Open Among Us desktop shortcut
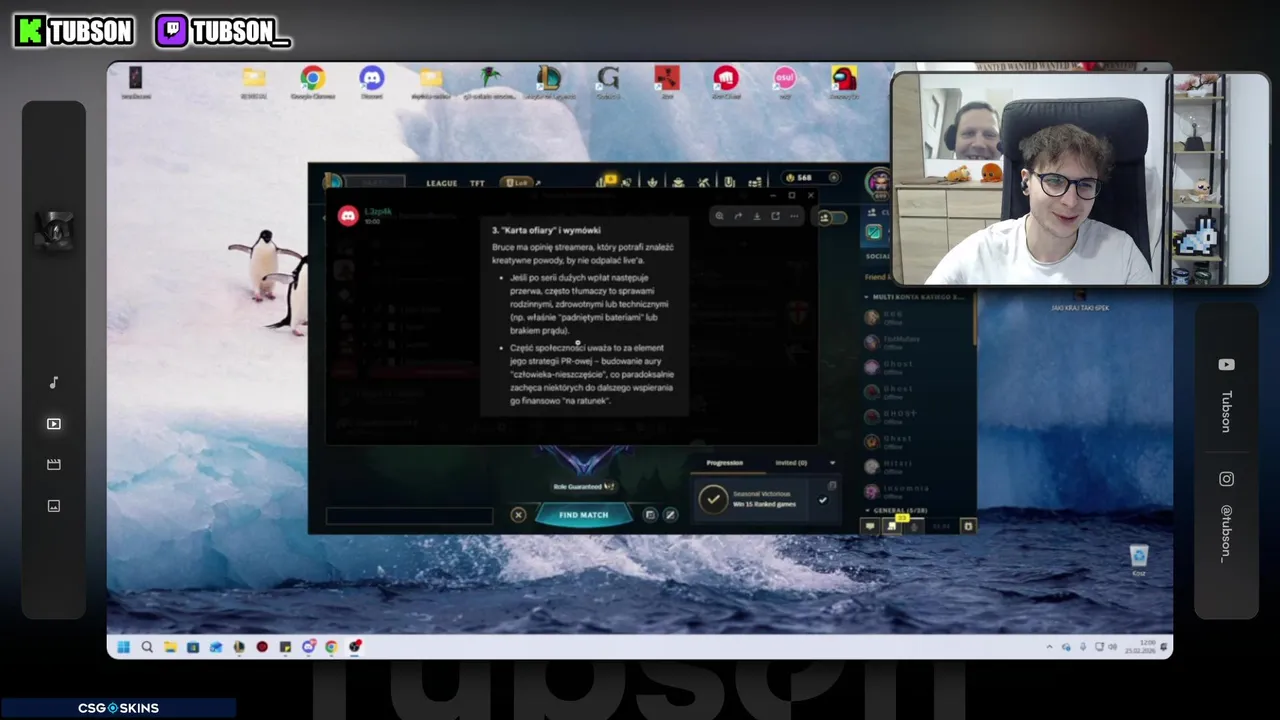 tap(844, 82)
